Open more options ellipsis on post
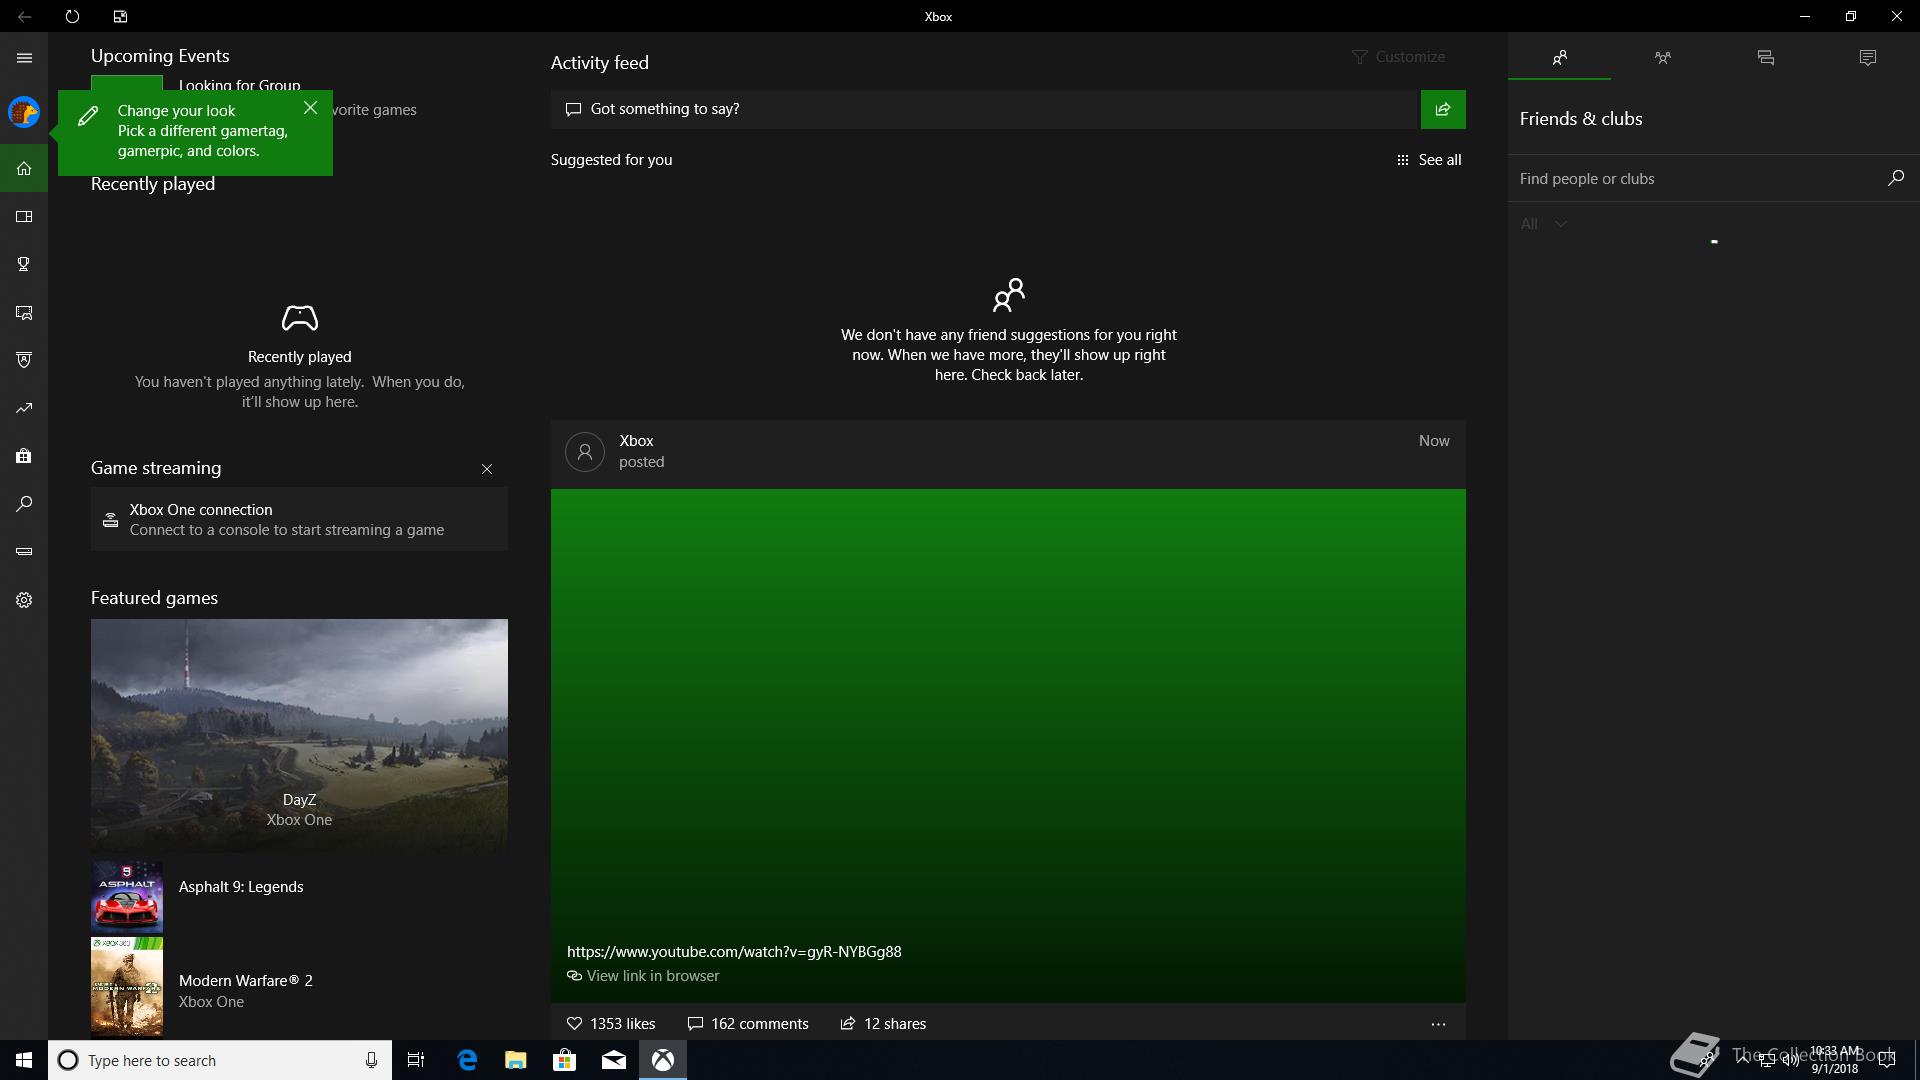The height and width of the screenshot is (1080, 1920). [x=1438, y=1024]
